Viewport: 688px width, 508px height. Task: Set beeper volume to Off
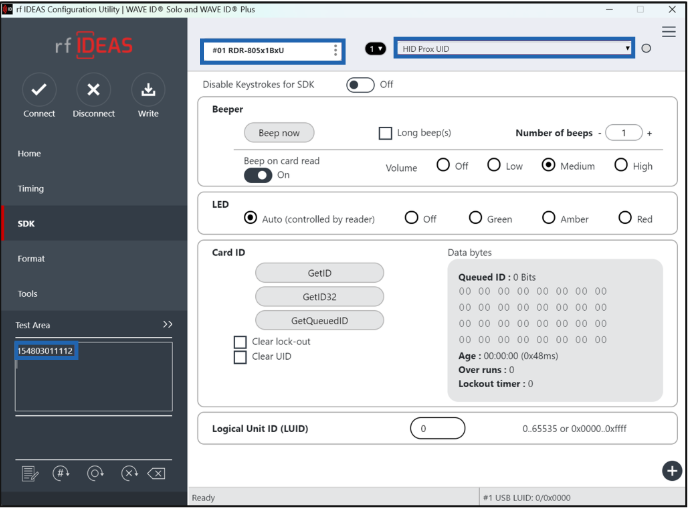(x=443, y=165)
